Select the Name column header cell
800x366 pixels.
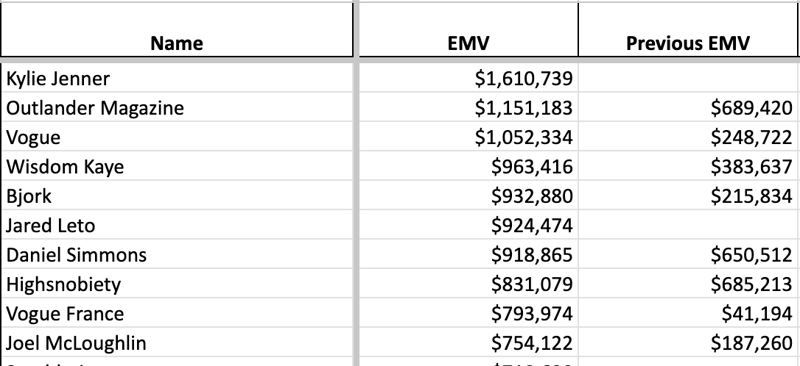[177, 30]
